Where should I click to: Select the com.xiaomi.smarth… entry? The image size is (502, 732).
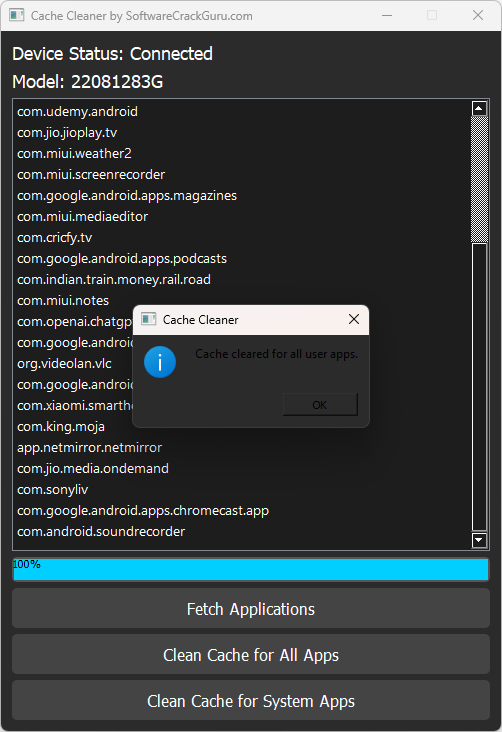click(75, 406)
